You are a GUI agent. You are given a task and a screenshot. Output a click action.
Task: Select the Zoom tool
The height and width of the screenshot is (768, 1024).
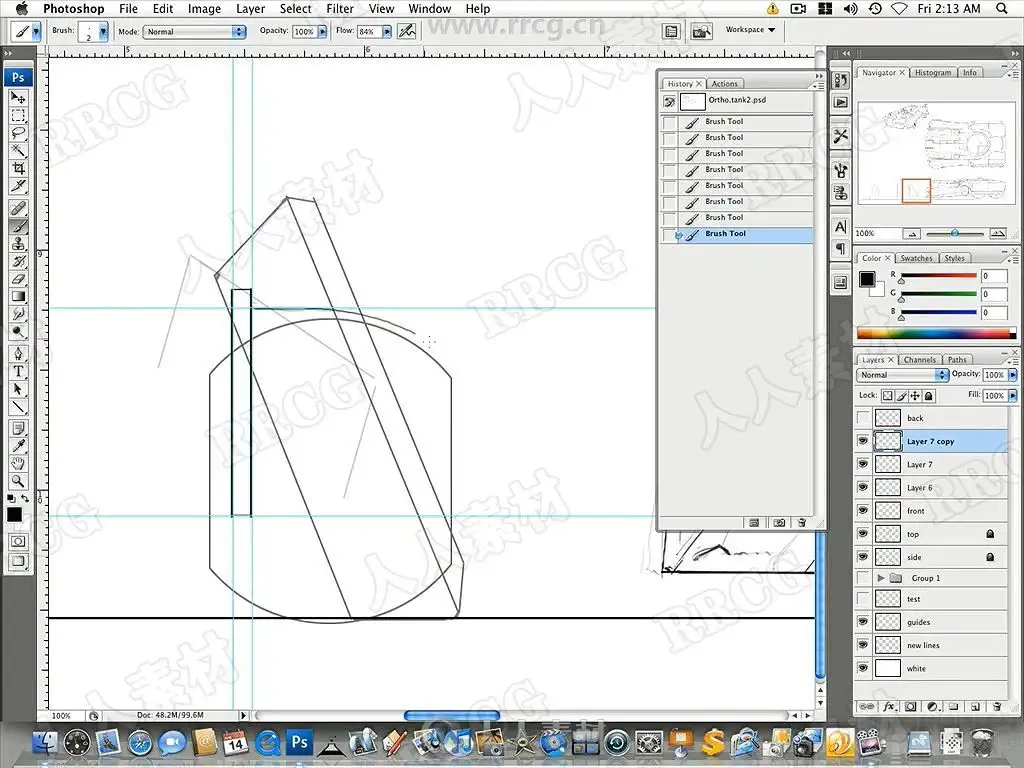tap(18, 482)
